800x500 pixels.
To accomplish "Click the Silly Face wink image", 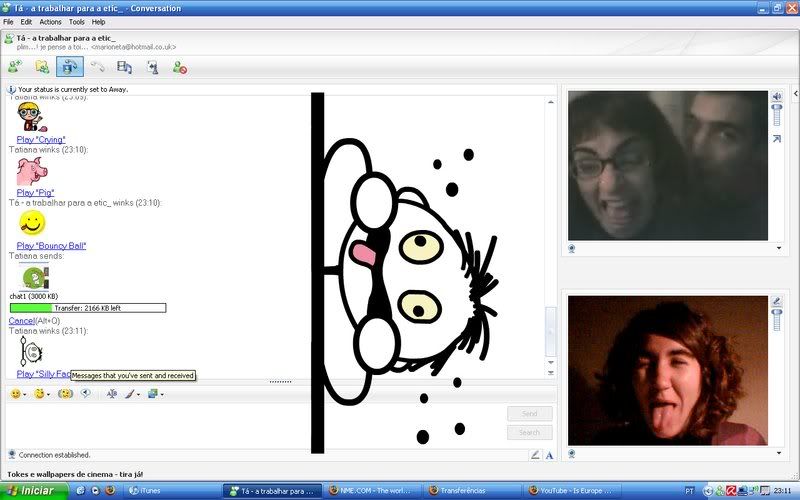I will click(x=31, y=351).
